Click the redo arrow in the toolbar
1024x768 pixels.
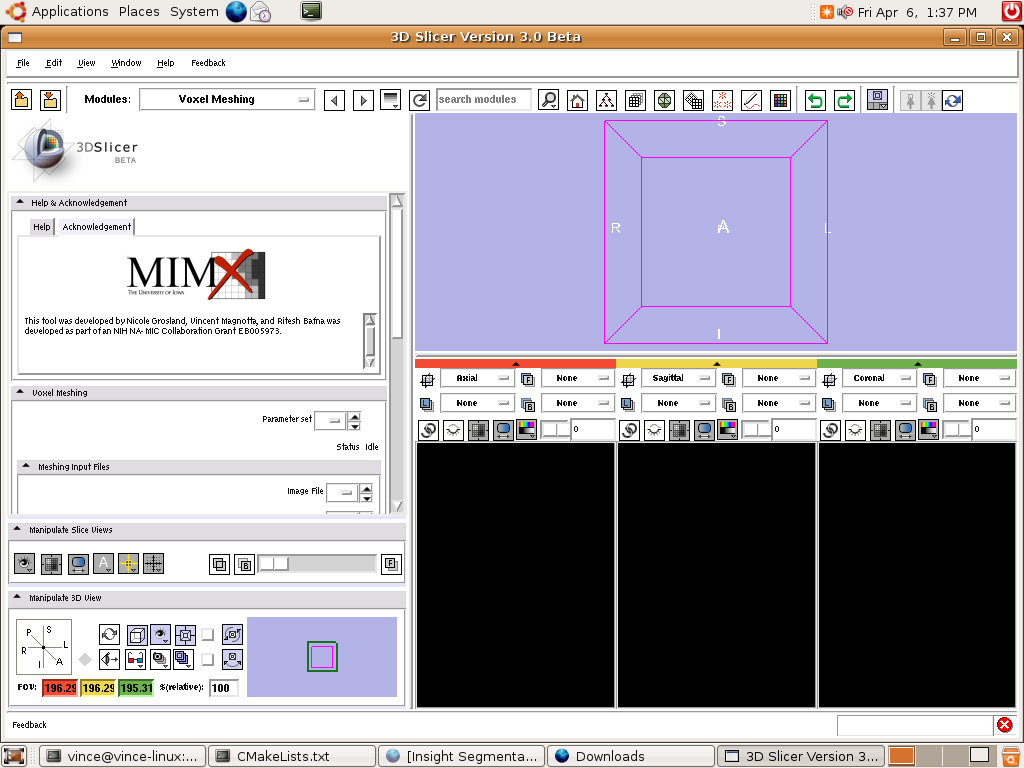[845, 100]
